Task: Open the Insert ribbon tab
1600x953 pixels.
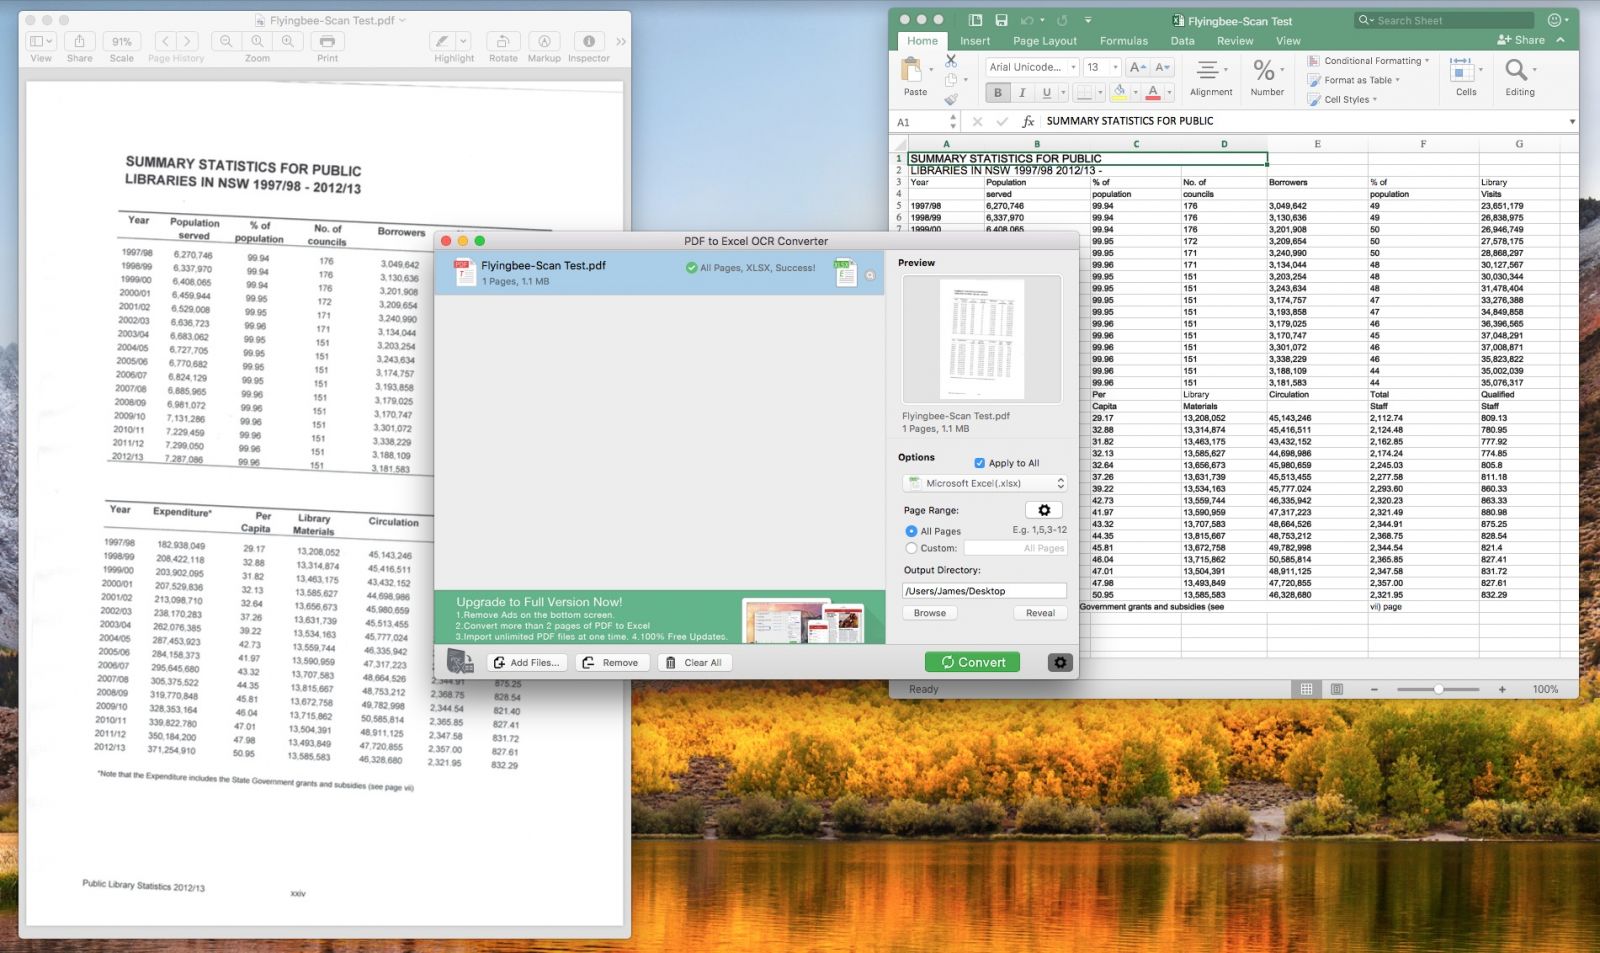Action: pos(975,41)
